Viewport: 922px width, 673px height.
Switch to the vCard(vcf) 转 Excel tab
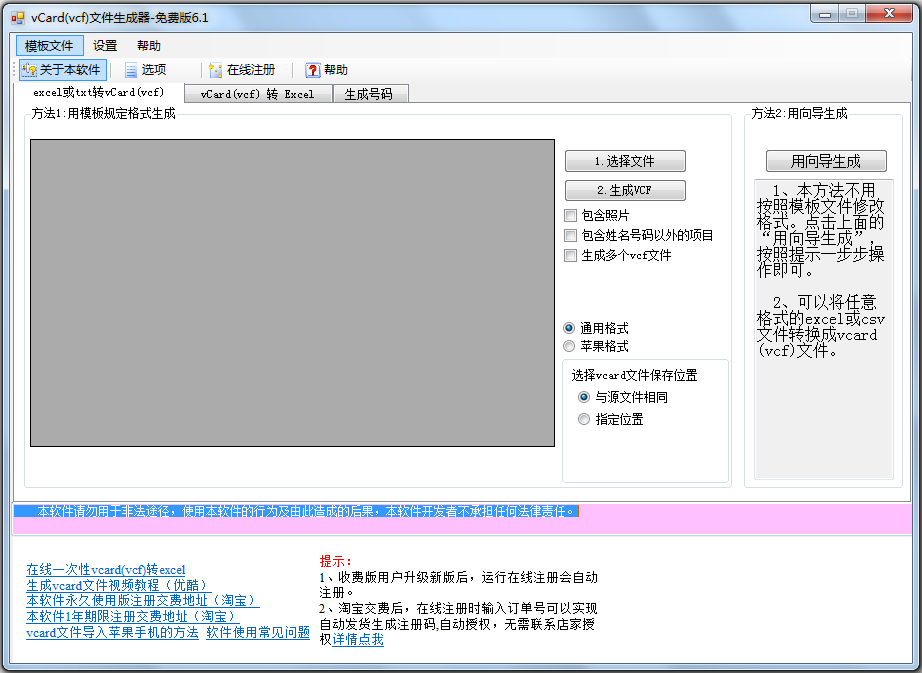pyautogui.click(x=258, y=94)
